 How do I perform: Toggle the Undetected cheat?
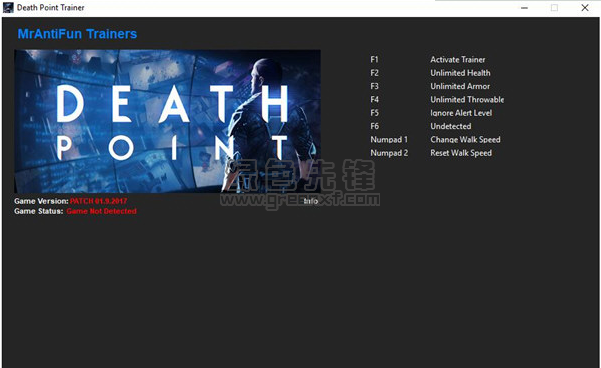point(451,126)
